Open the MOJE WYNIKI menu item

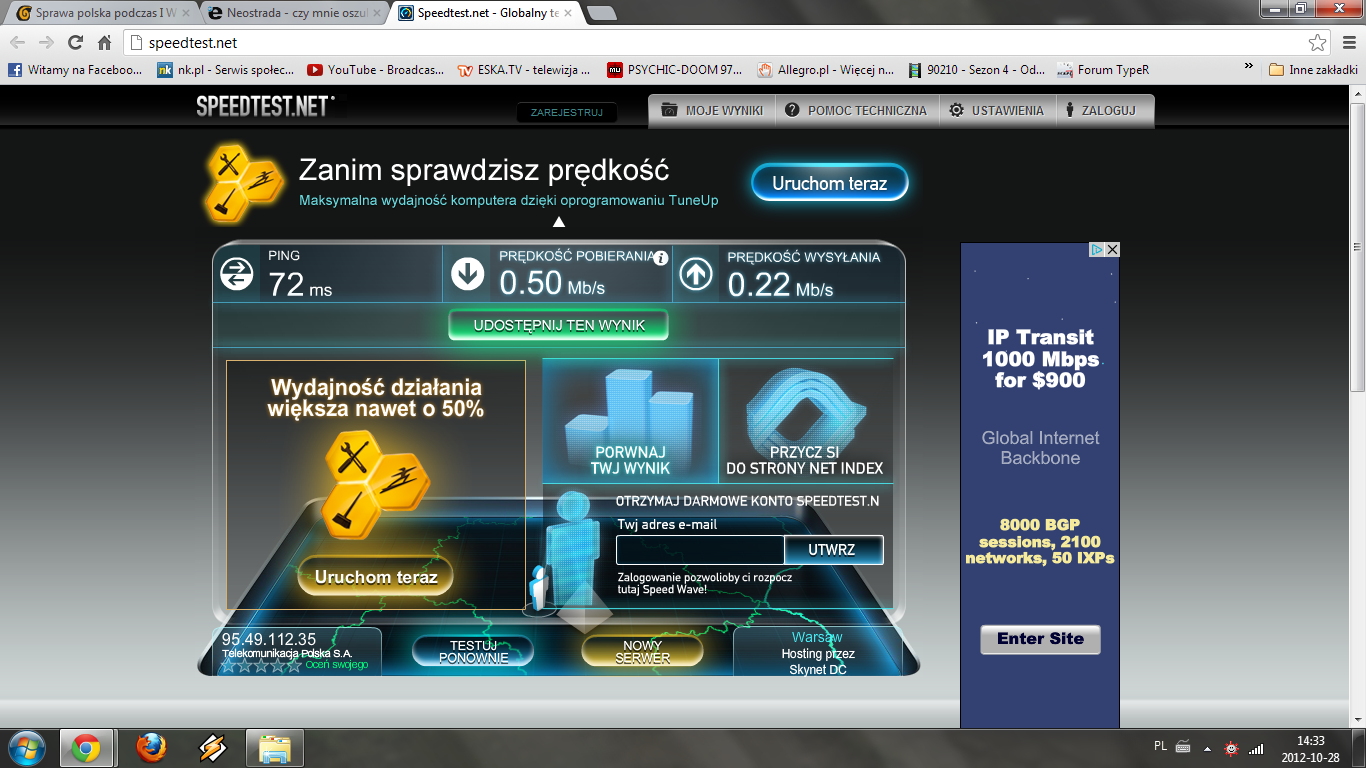(x=712, y=111)
